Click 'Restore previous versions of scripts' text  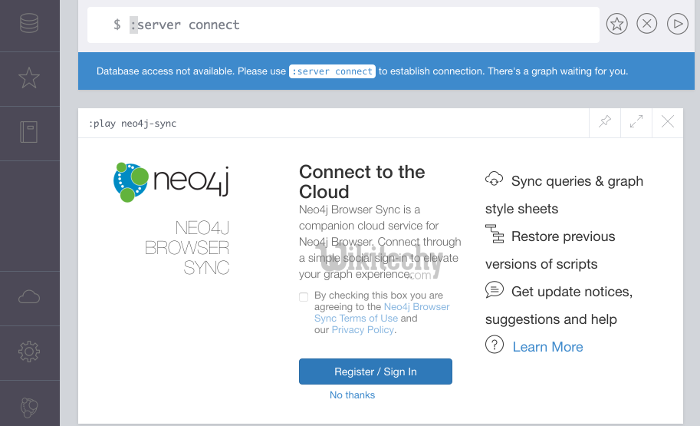pyautogui.click(x=550, y=250)
